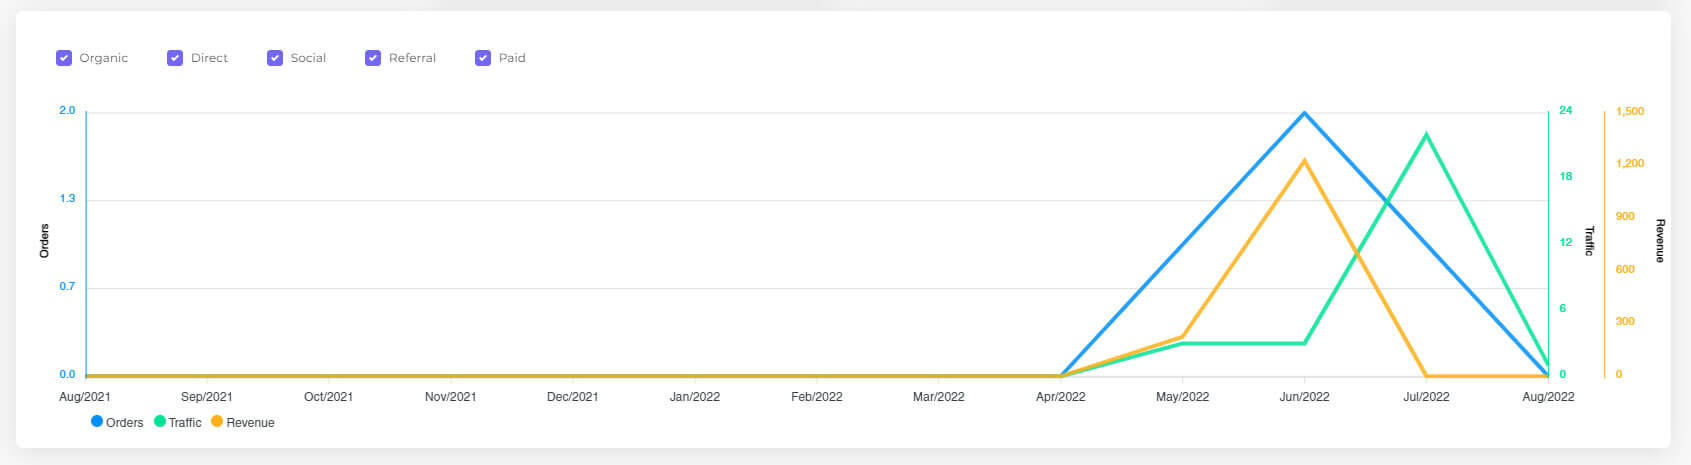Click the Referral label text
Image resolution: width=1691 pixels, height=465 pixels.
(412, 58)
